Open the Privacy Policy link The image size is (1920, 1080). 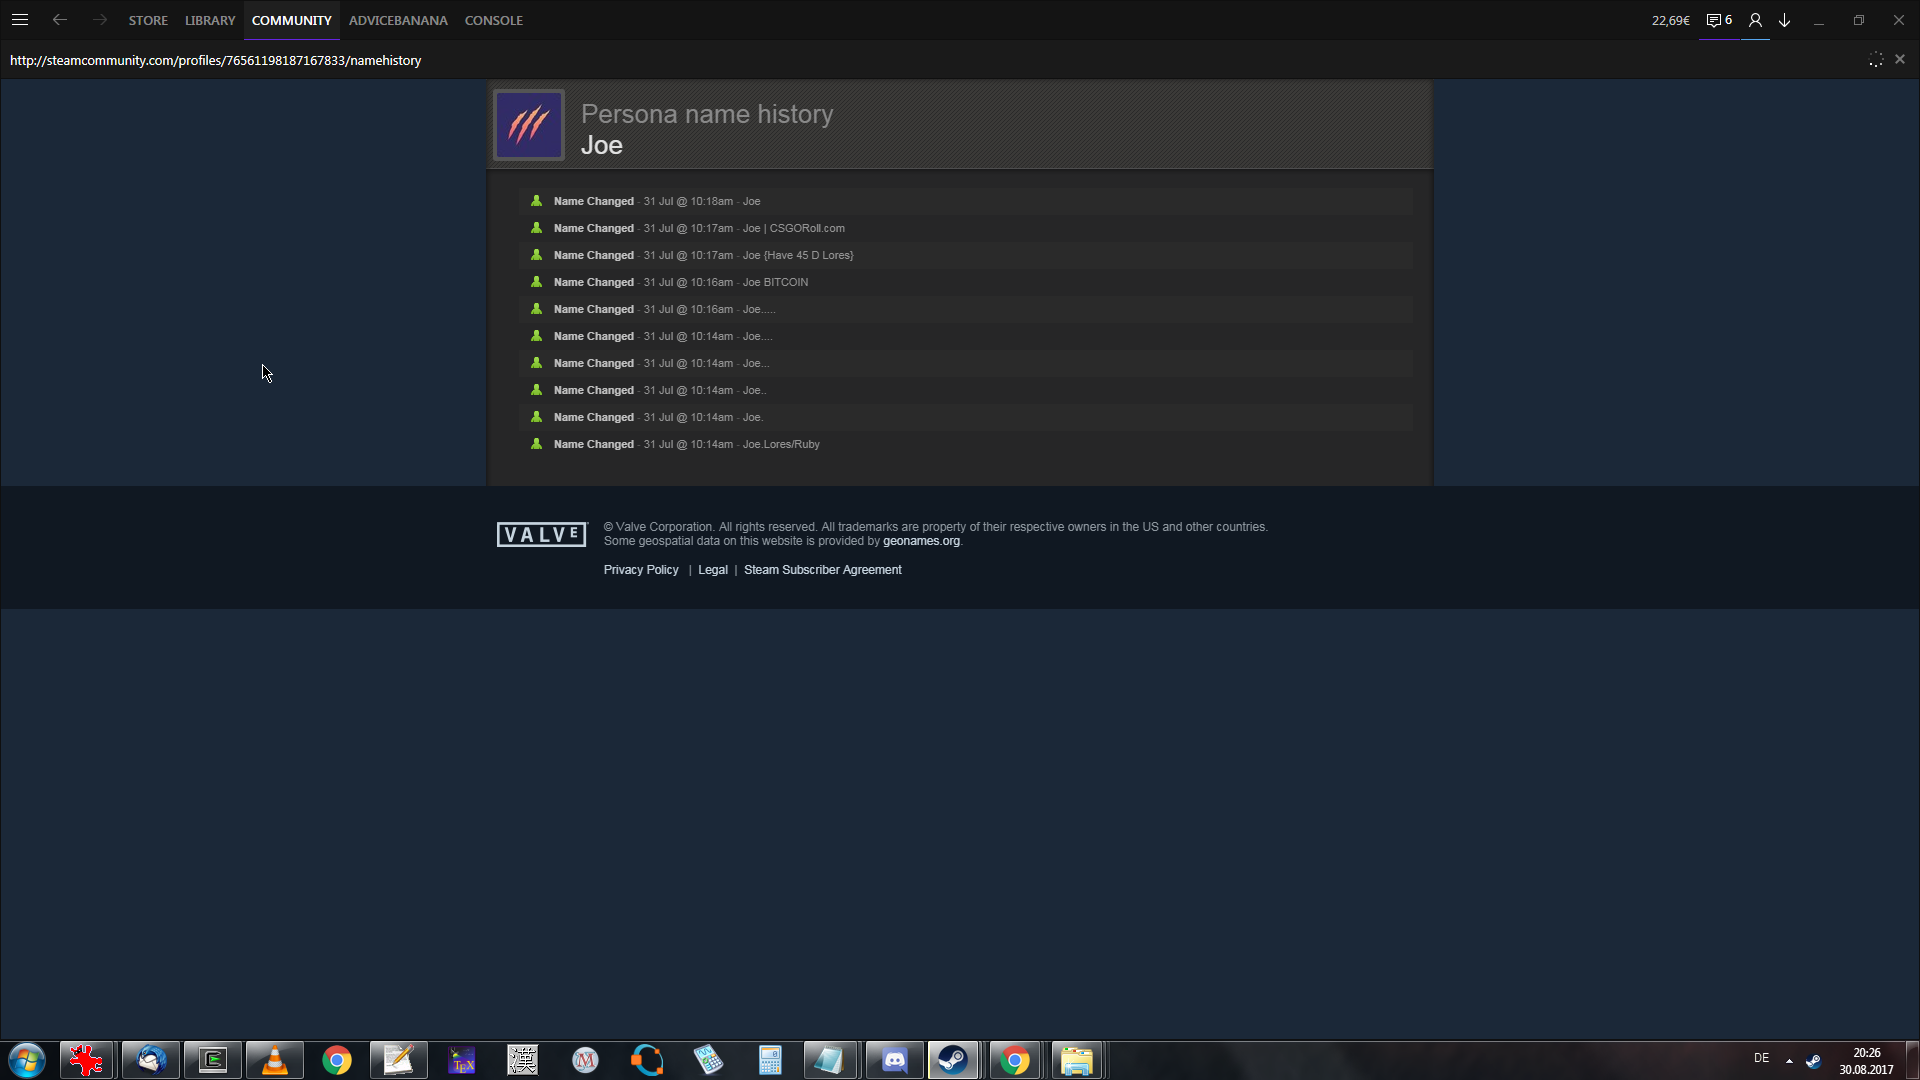(641, 570)
